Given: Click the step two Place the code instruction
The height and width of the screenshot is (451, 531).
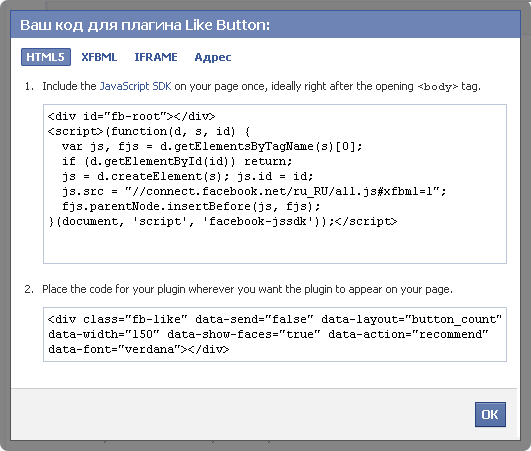Looking at the screenshot, I should [247, 289].
